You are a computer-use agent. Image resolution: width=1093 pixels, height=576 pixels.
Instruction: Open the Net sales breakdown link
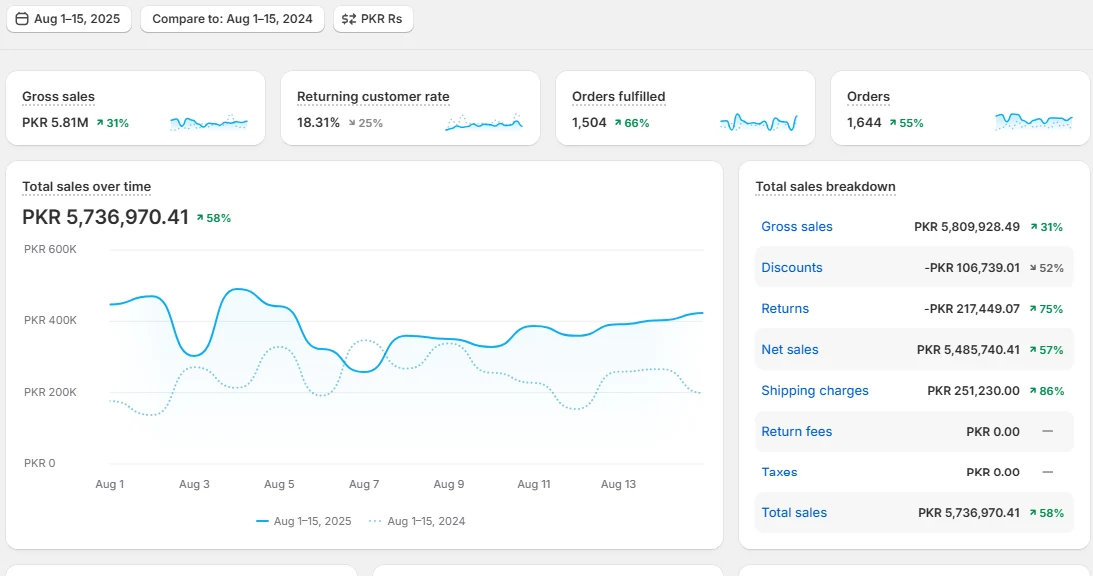tap(790, 350)
